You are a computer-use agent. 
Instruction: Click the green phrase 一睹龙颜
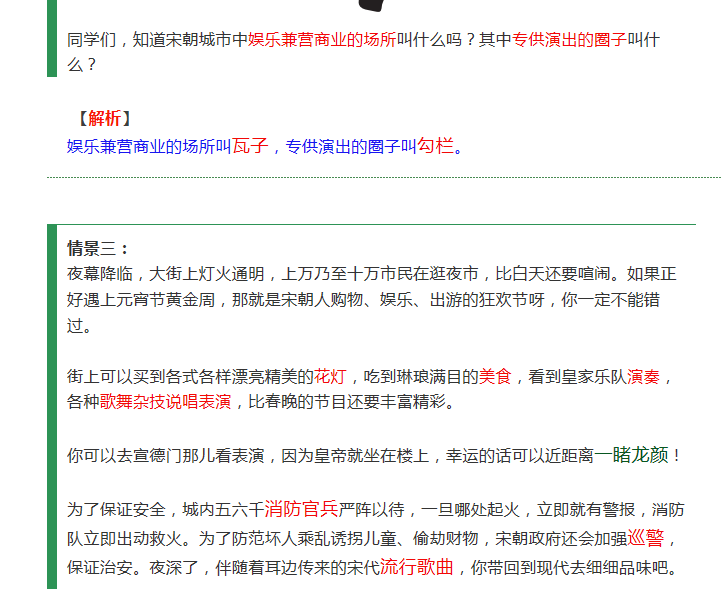point(631,455)
